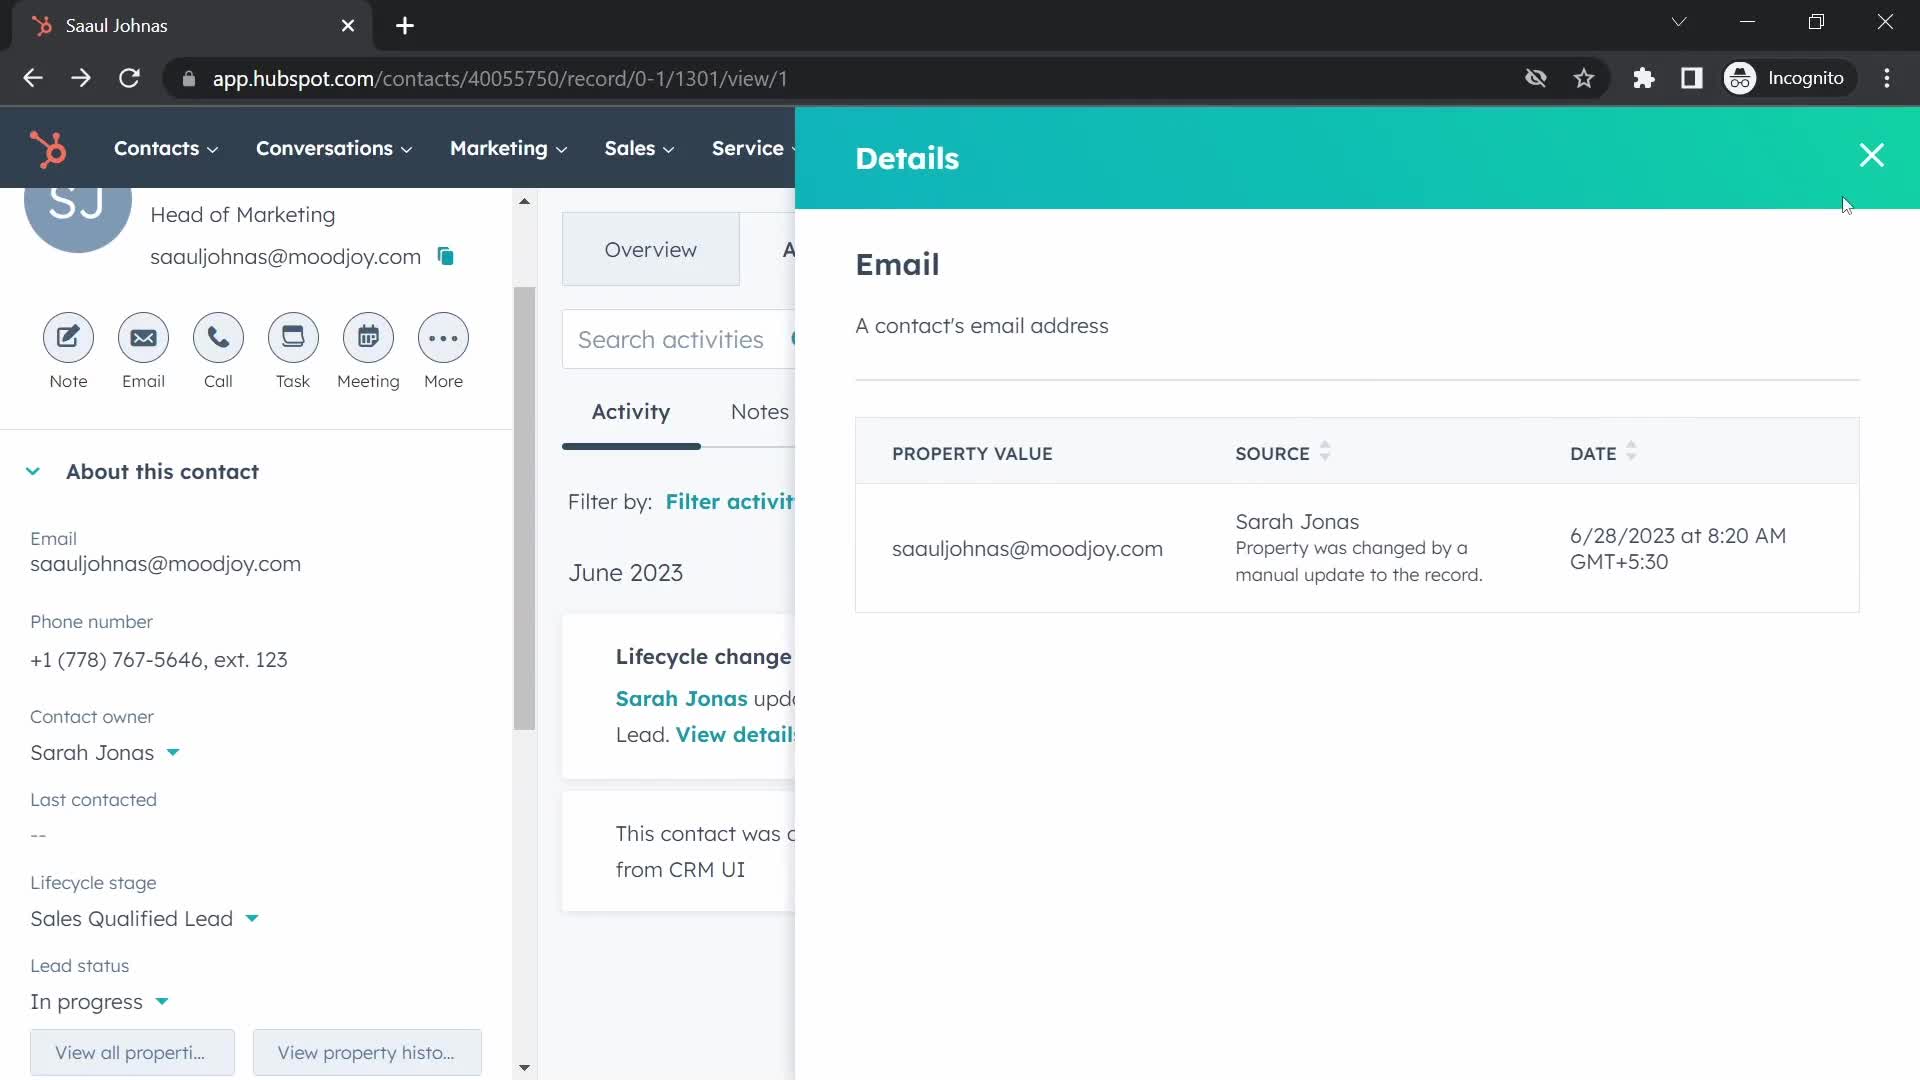Click the SOURCE column sort arrow
Image resolution: width=1920 pixels, height=1080 pixels.
click(1327, 452)
